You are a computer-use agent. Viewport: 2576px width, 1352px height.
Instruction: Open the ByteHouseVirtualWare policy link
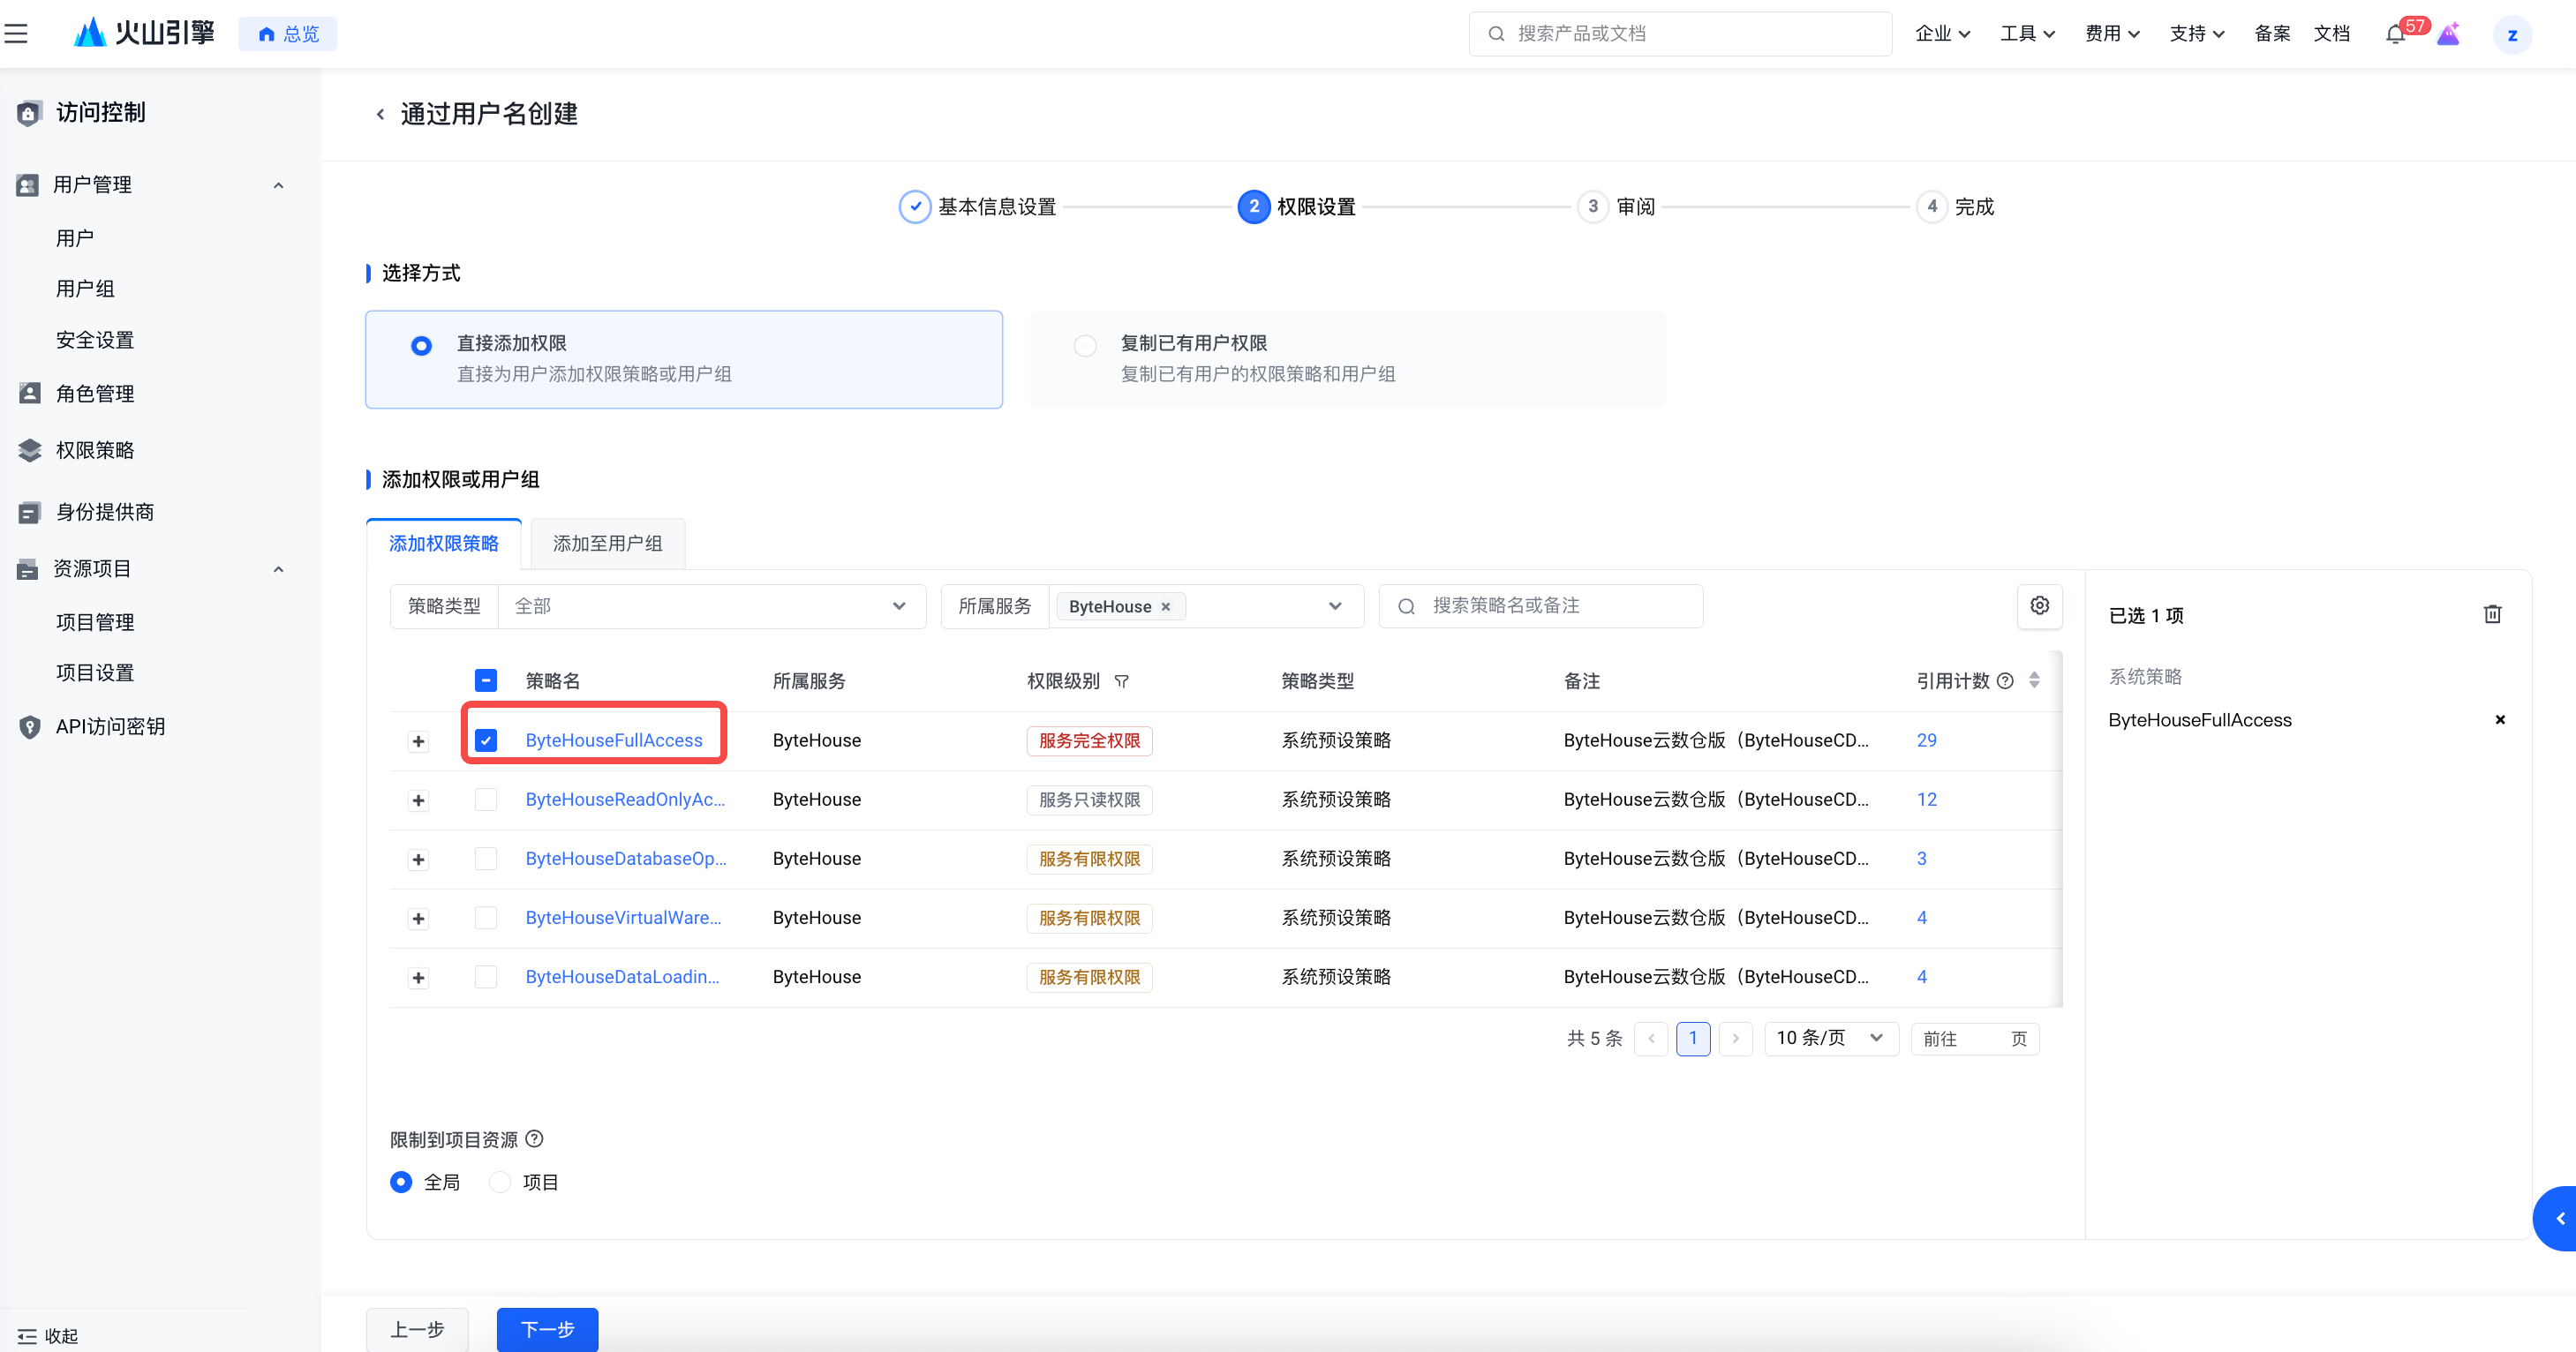(x=623, y=918)
